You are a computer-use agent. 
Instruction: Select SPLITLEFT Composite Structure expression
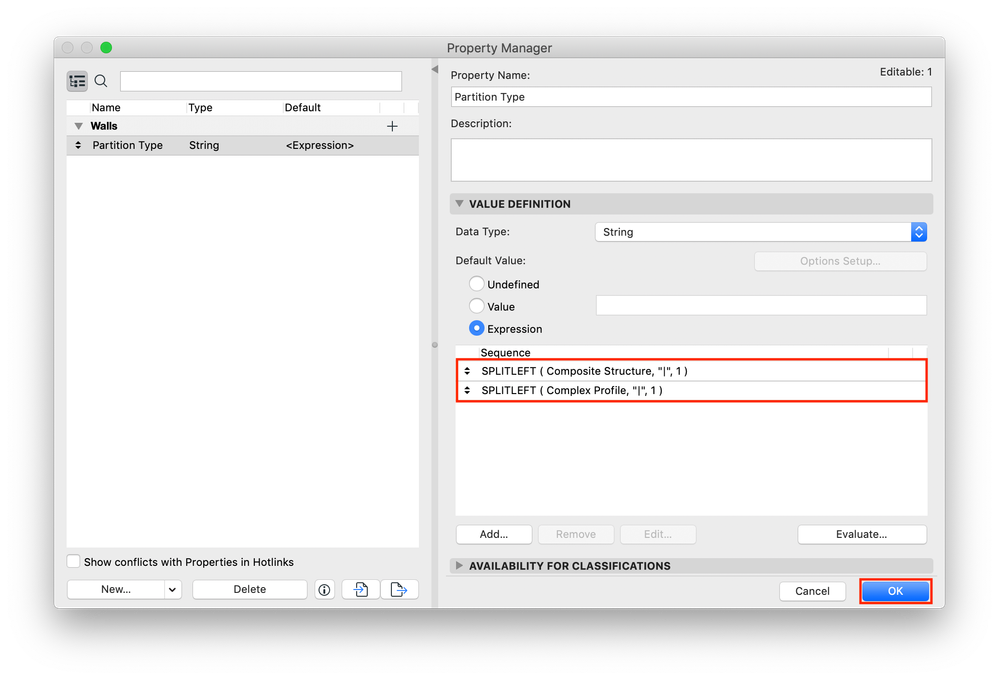691,371
